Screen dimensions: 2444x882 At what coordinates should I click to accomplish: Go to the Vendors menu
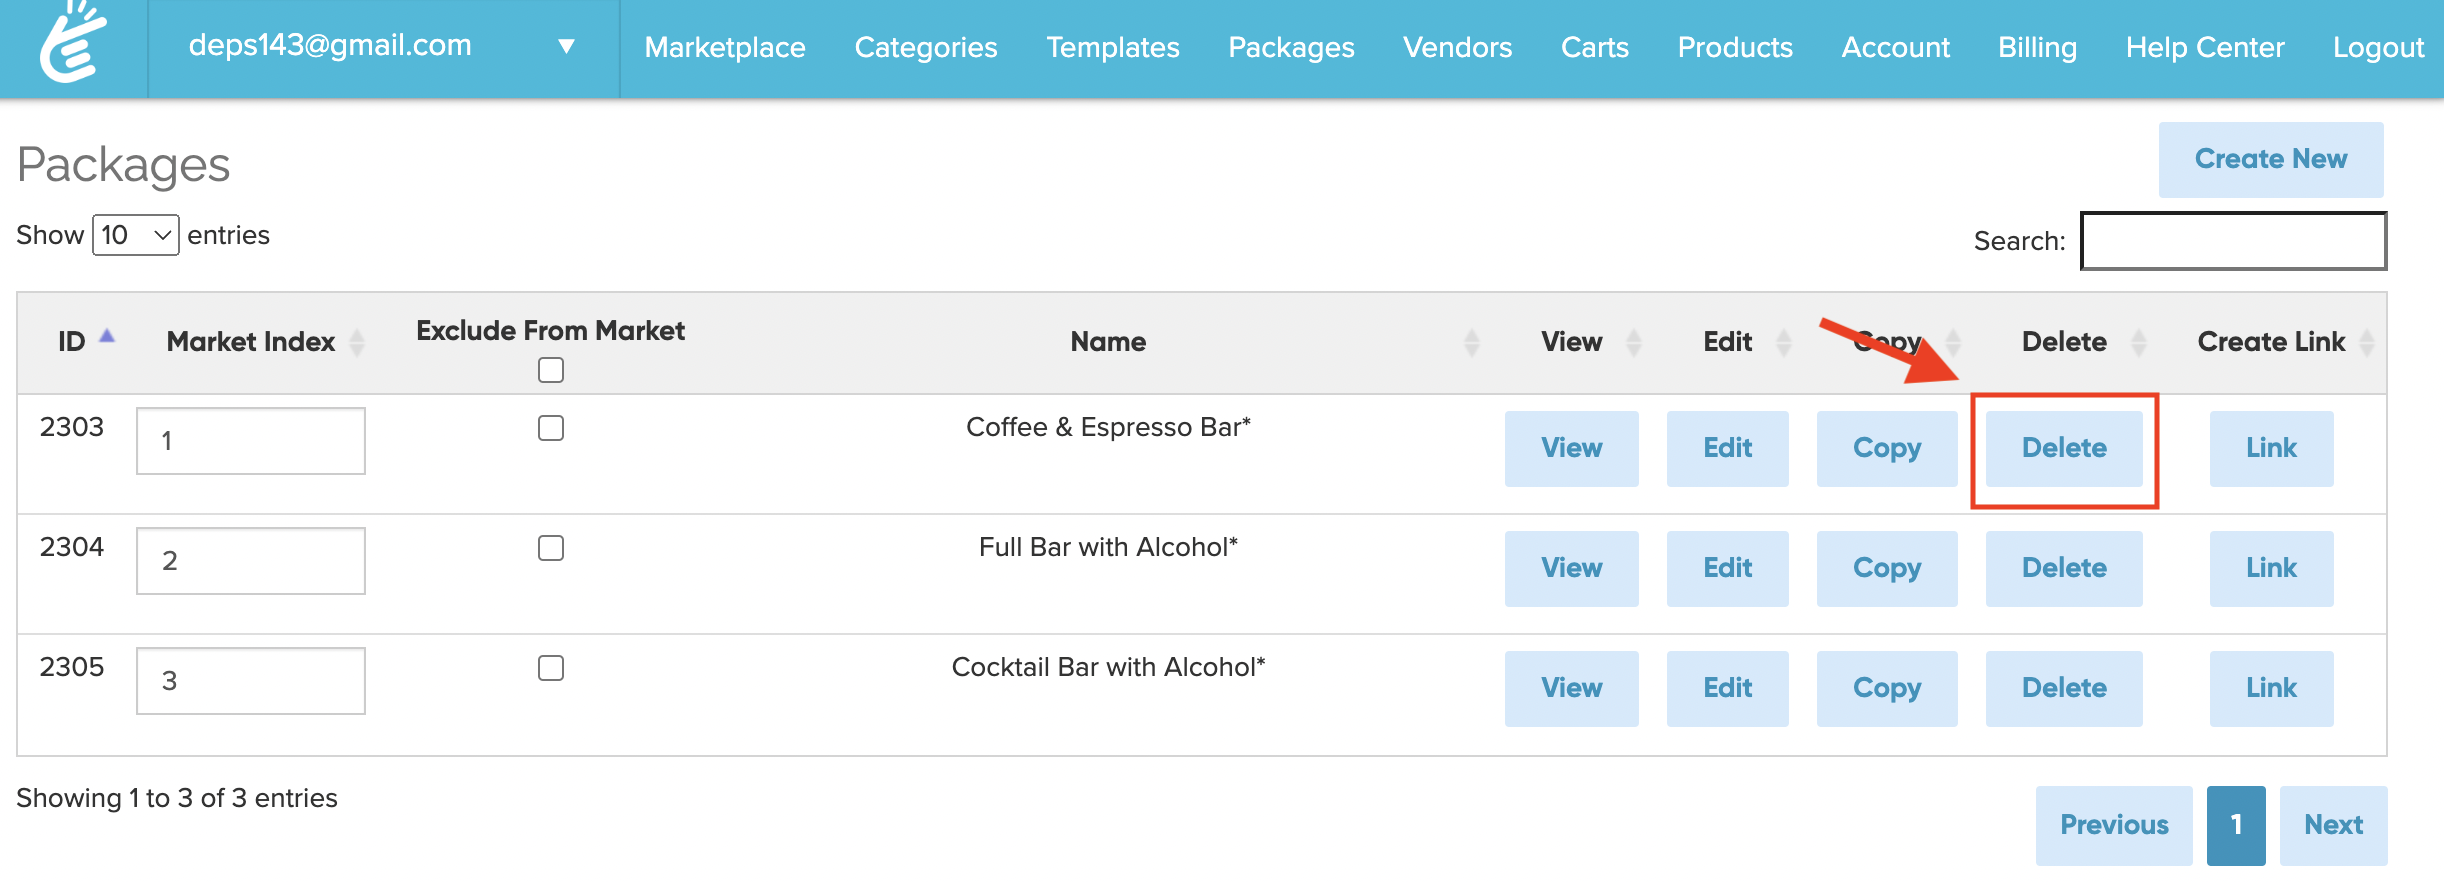[1457, 47]
